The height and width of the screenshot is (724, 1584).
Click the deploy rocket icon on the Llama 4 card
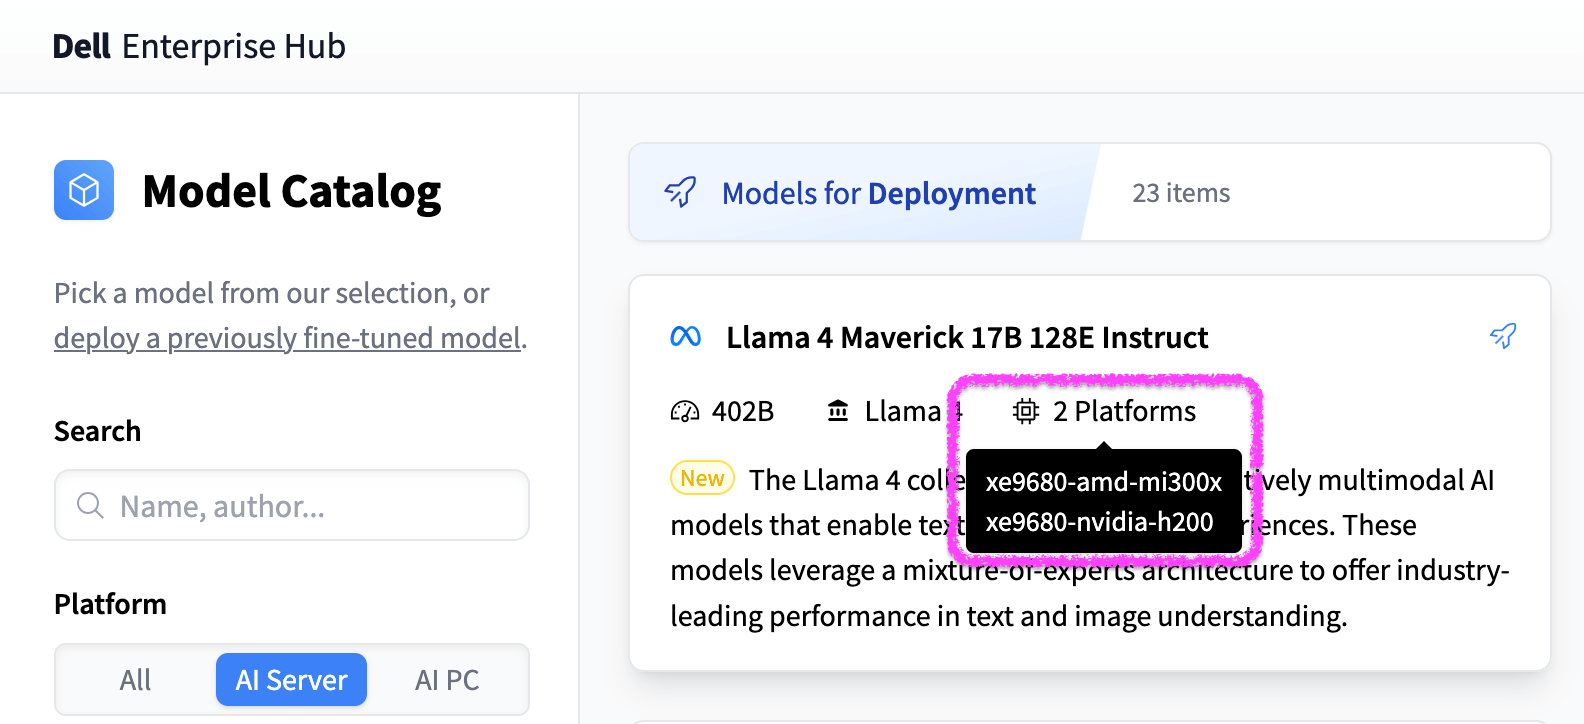tap(1502, 336)
